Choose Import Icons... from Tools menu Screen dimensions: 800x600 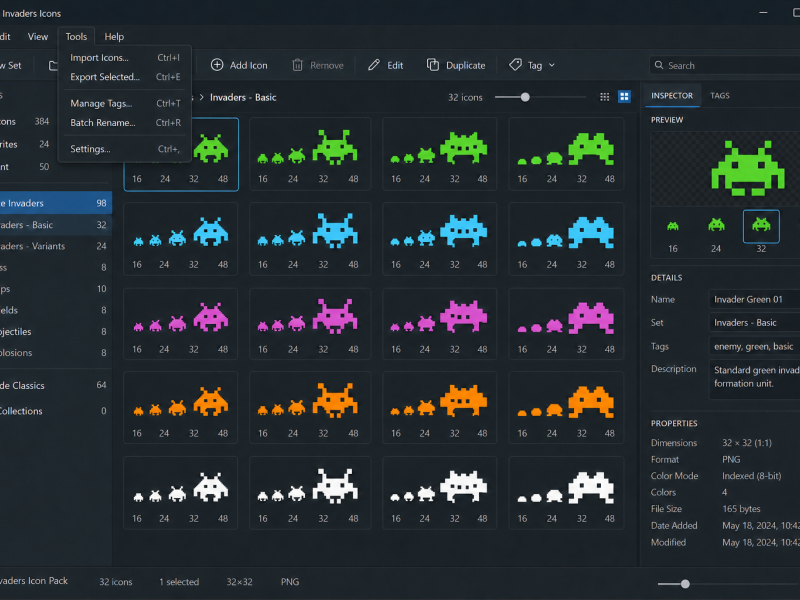tap(125, 58)
